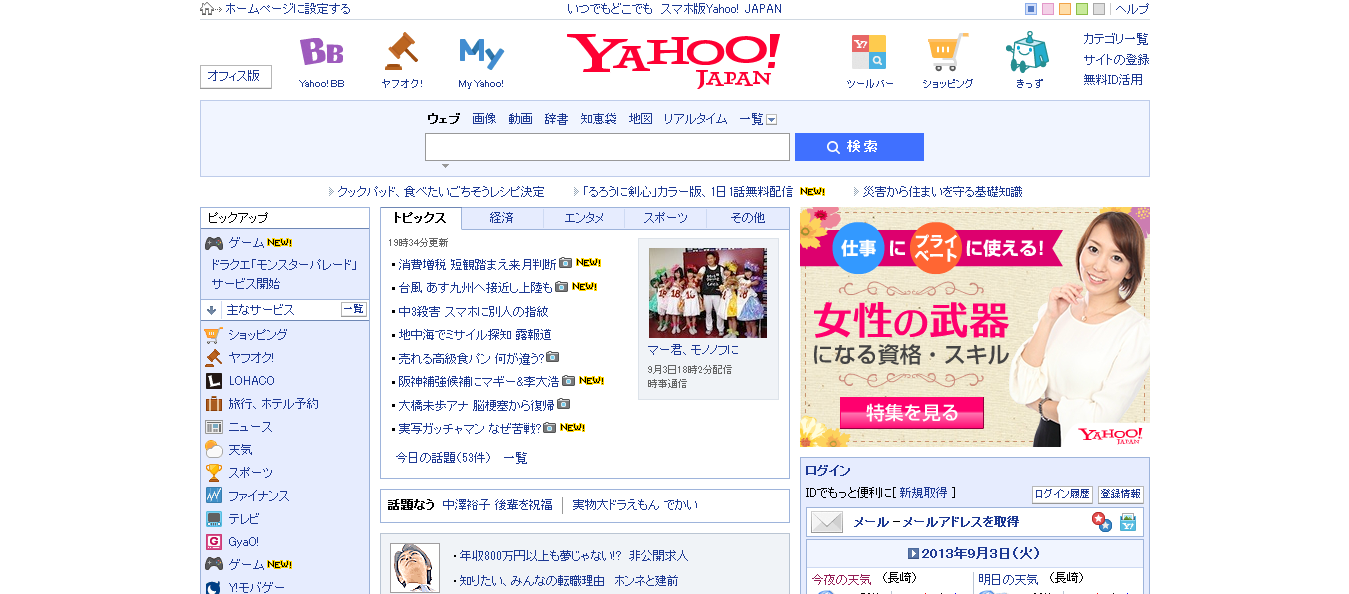Click the arrow icon before 2013年9月3日
Screen dimensions: 1349x594
coord(913,553)
